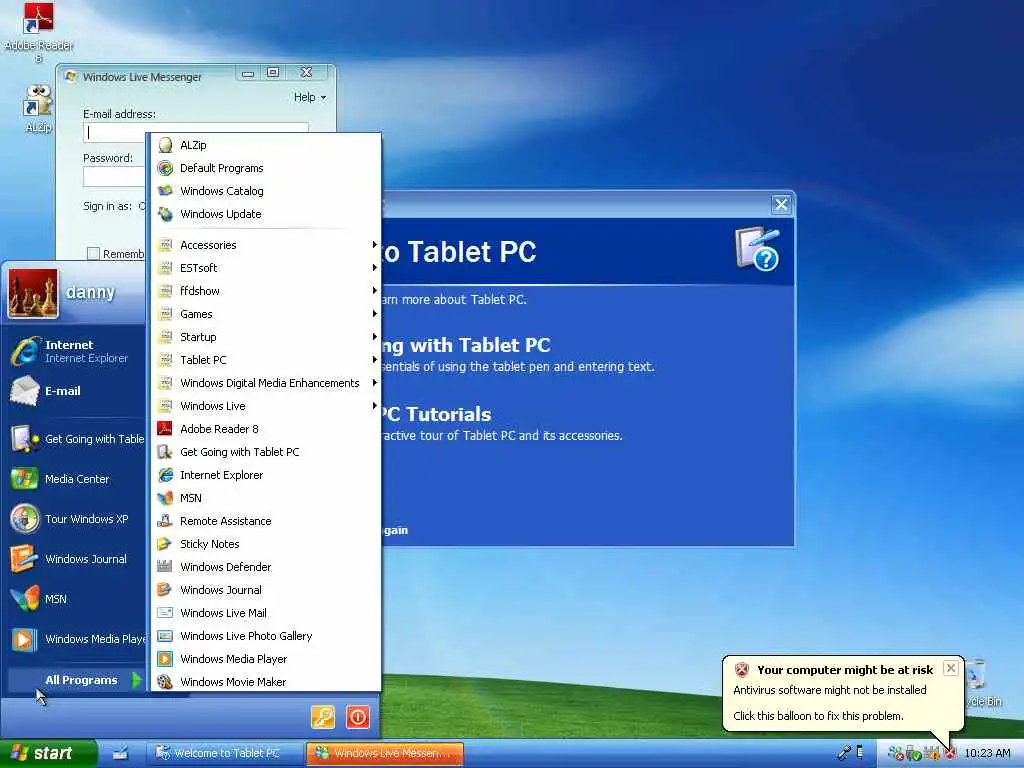Click the danny user picture
This screenshot has height=768, width=1024.
[33, 293]
